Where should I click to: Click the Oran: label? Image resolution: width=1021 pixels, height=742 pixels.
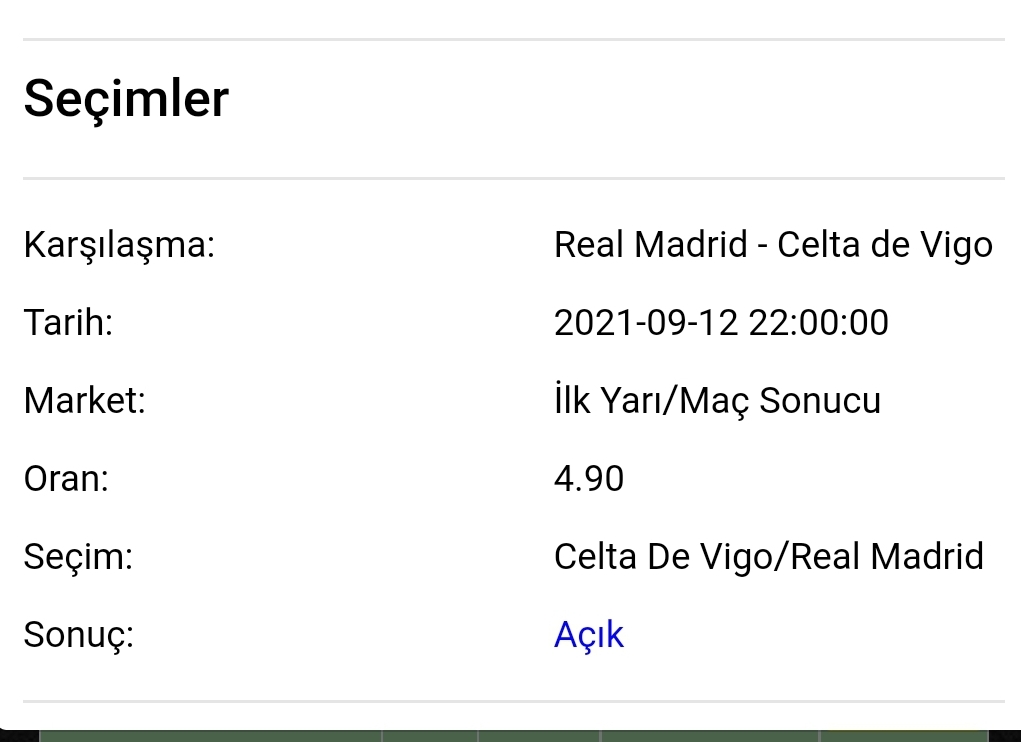coord(66,479)
